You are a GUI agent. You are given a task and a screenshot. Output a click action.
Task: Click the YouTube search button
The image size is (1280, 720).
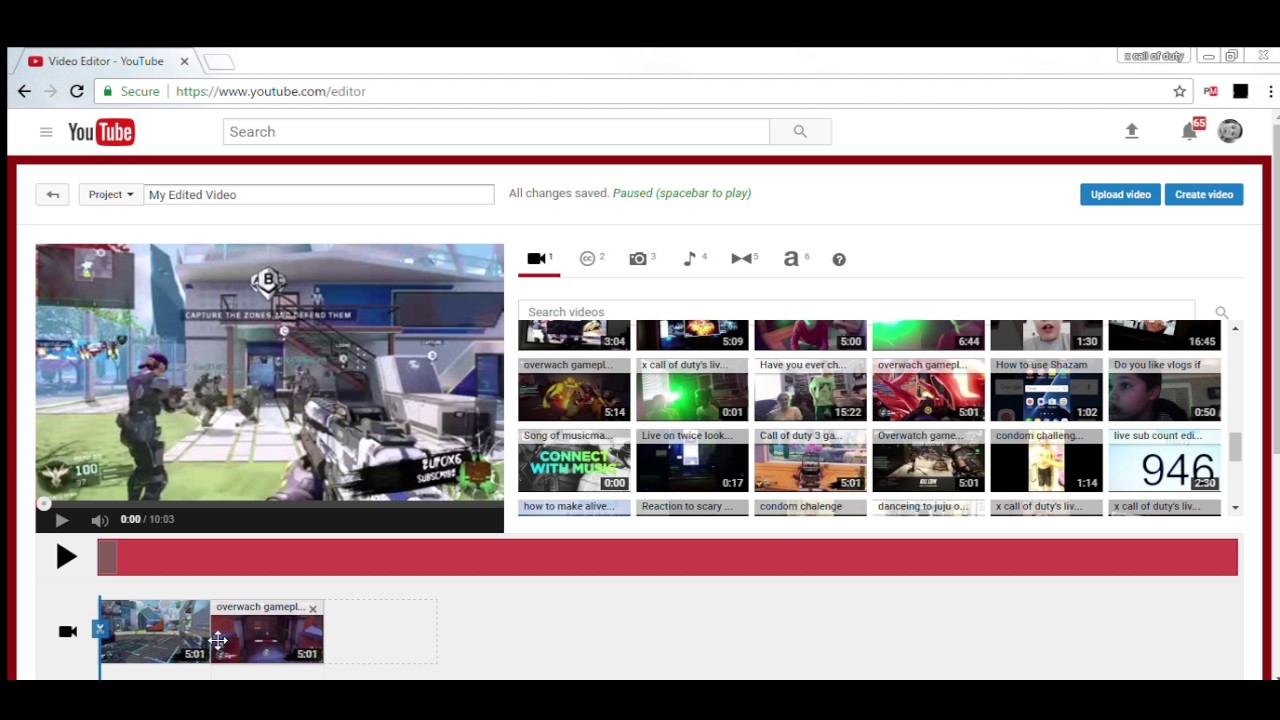(800, 132)
